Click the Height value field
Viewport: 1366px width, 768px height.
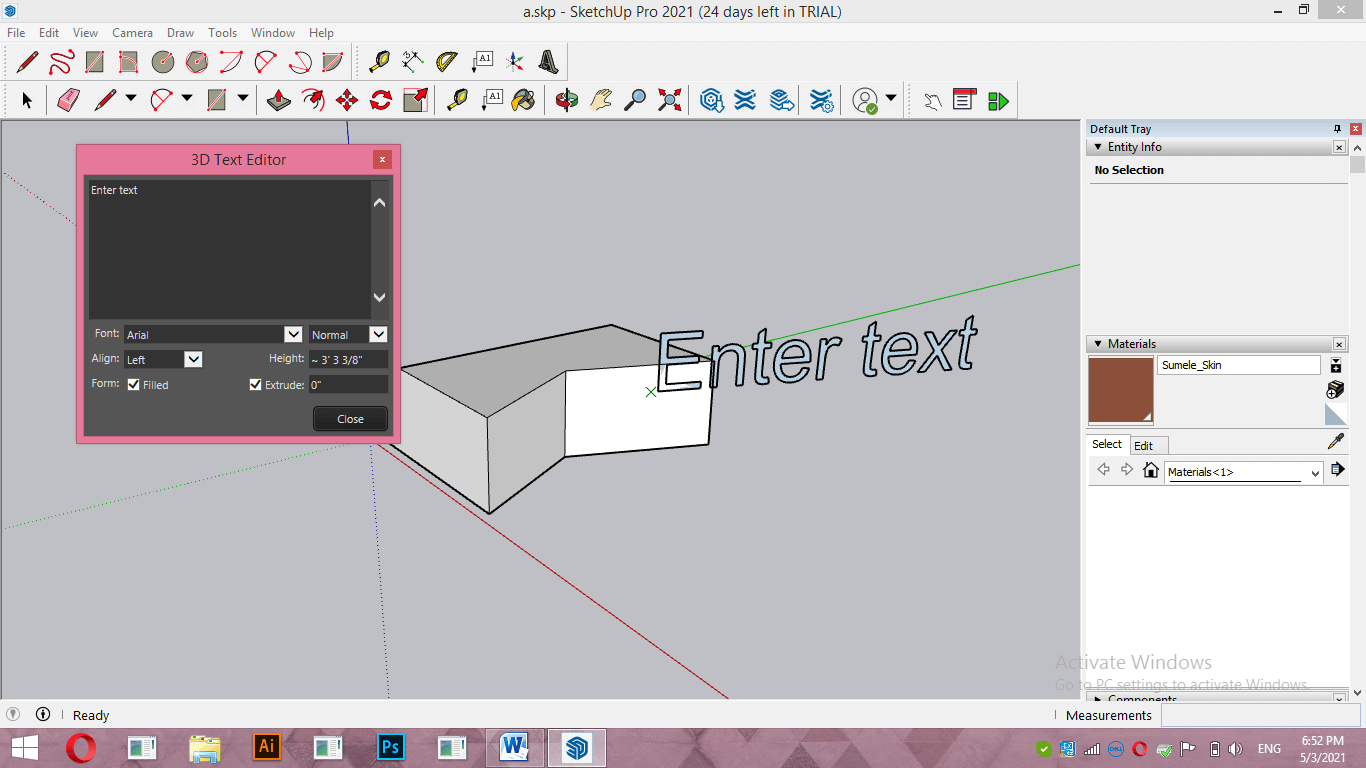(348, 359)
